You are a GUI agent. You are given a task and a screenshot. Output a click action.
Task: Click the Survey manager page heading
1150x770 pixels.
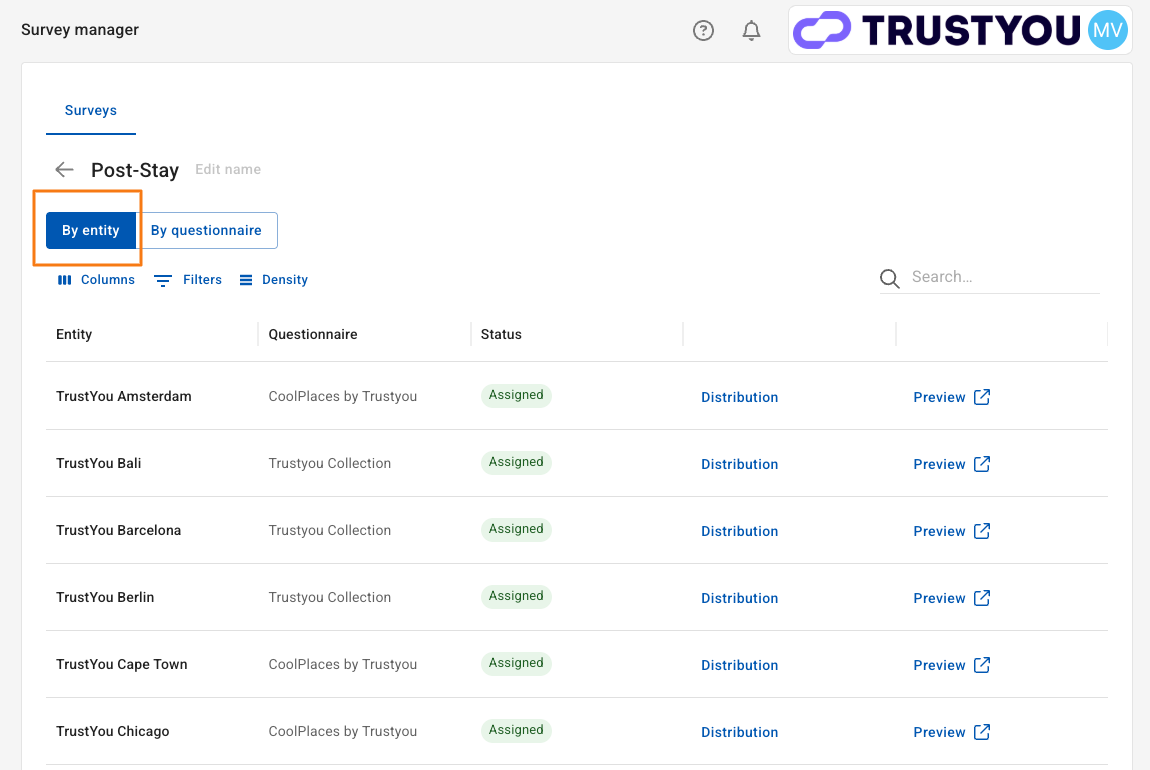point(80,30)
